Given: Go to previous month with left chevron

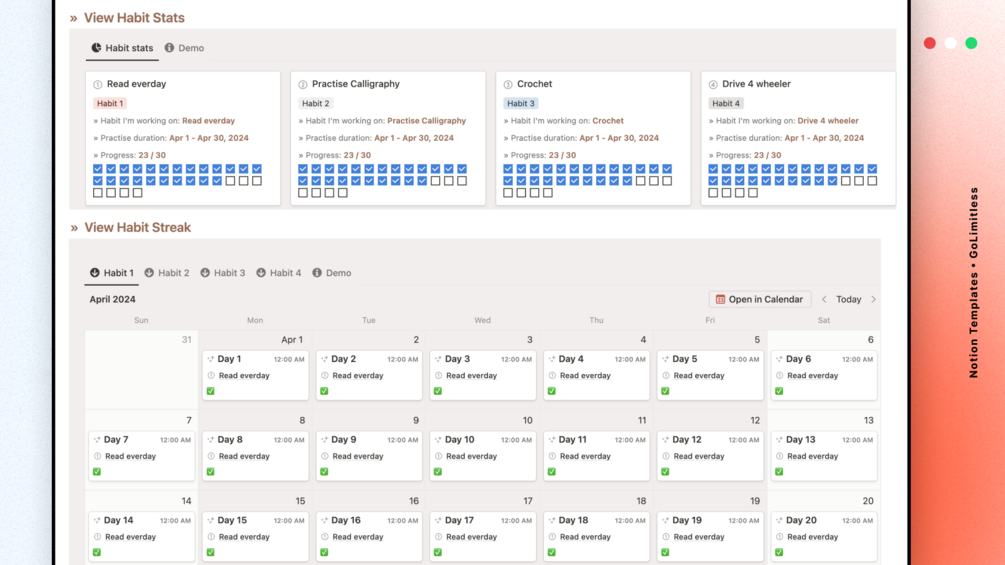Looking at the screenshot, I should point(824,299).
